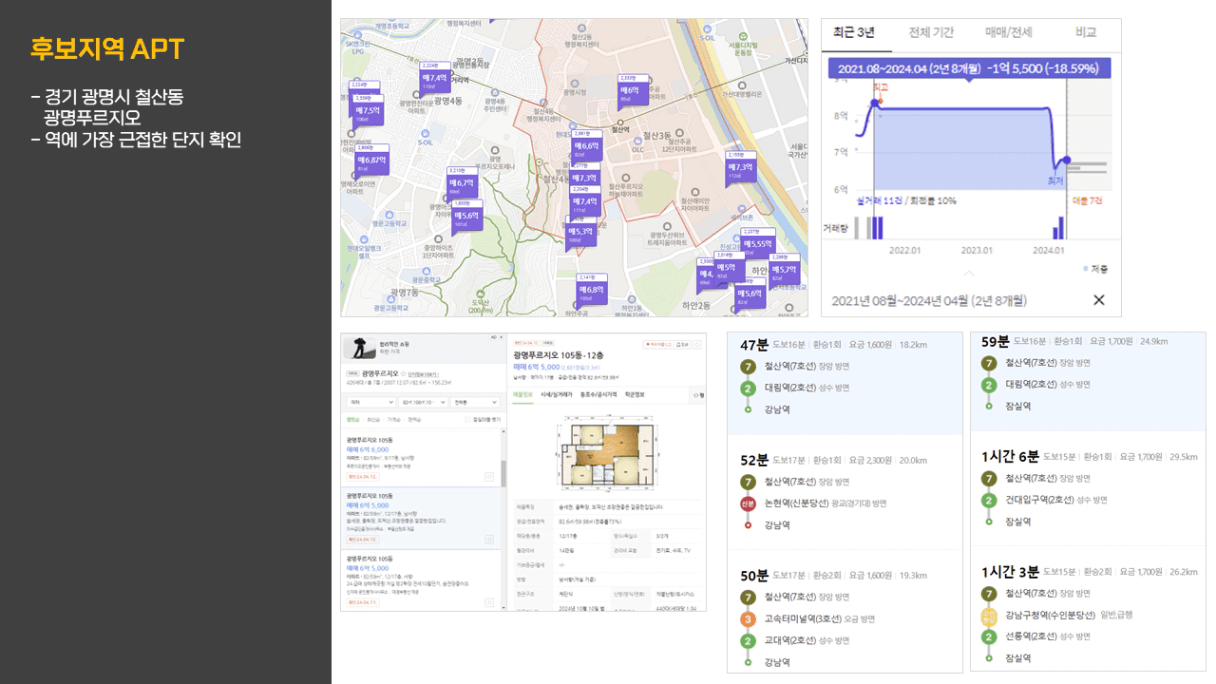The width and height of the screenshot is (1216, 684).
Task: Select the 매 5.7억 price marker on map
Action: (785, 269)
